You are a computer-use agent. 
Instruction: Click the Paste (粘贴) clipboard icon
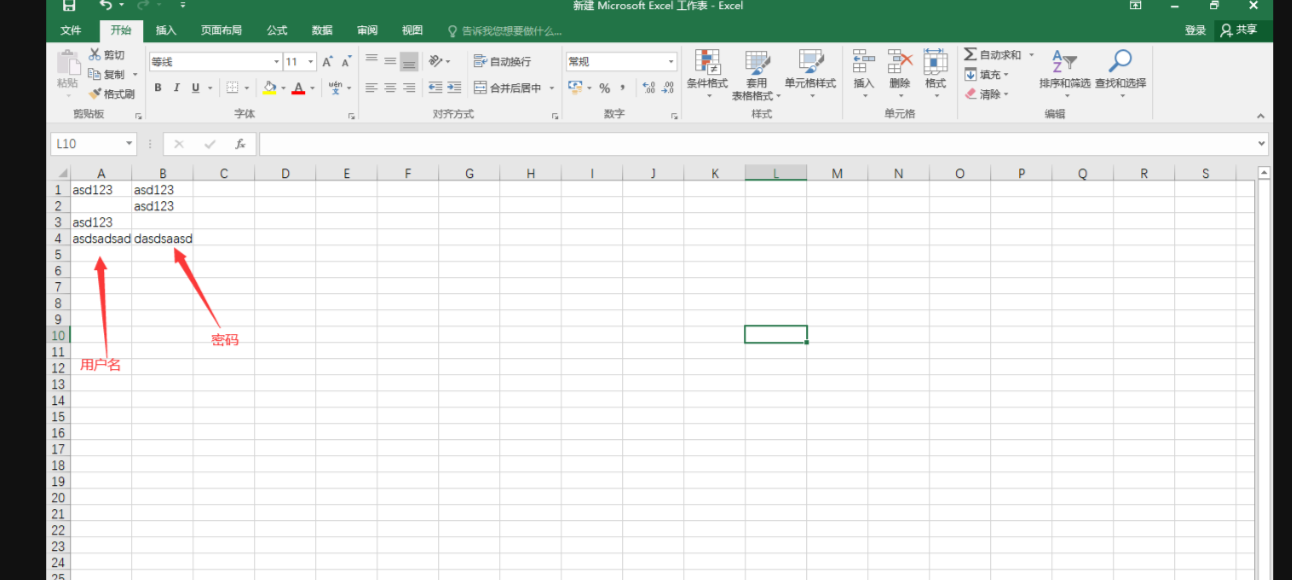pos(68,62)
